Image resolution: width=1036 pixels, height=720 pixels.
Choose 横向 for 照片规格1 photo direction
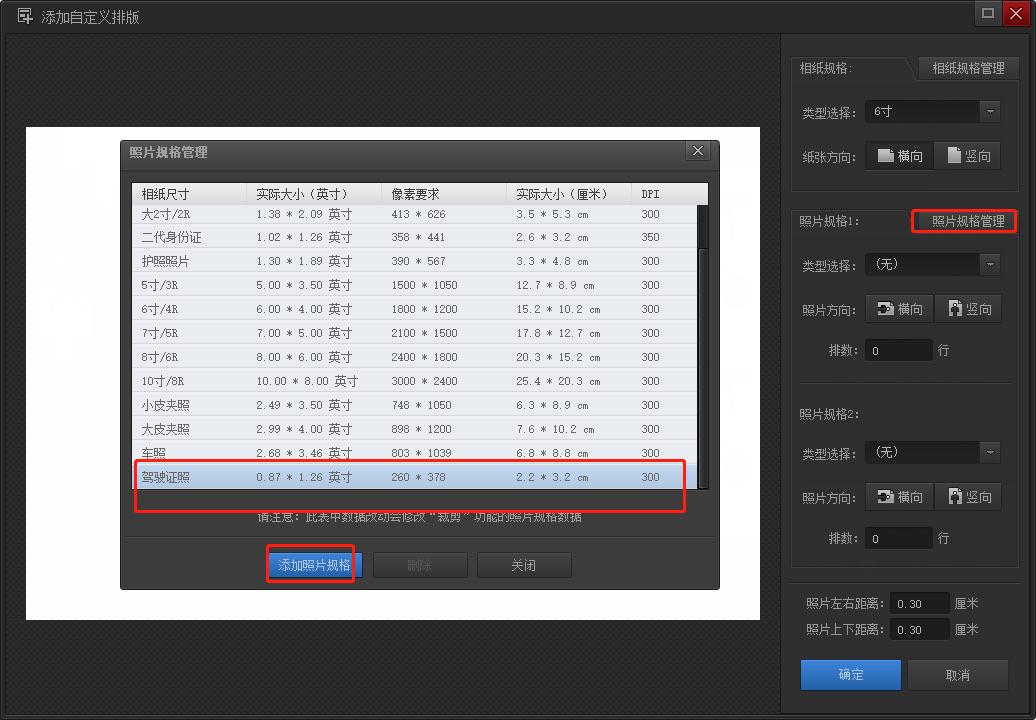(x=899, y=309)
